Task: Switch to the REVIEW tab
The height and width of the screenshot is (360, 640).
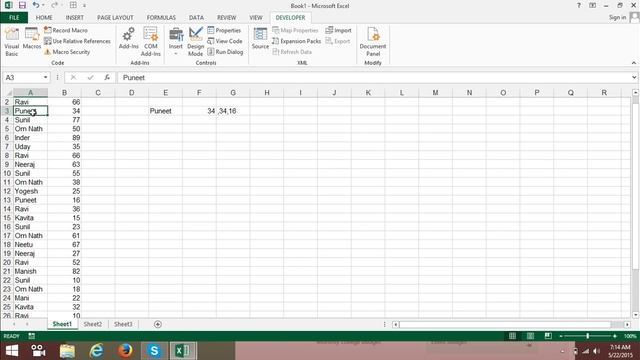Action: pos(227,18)
